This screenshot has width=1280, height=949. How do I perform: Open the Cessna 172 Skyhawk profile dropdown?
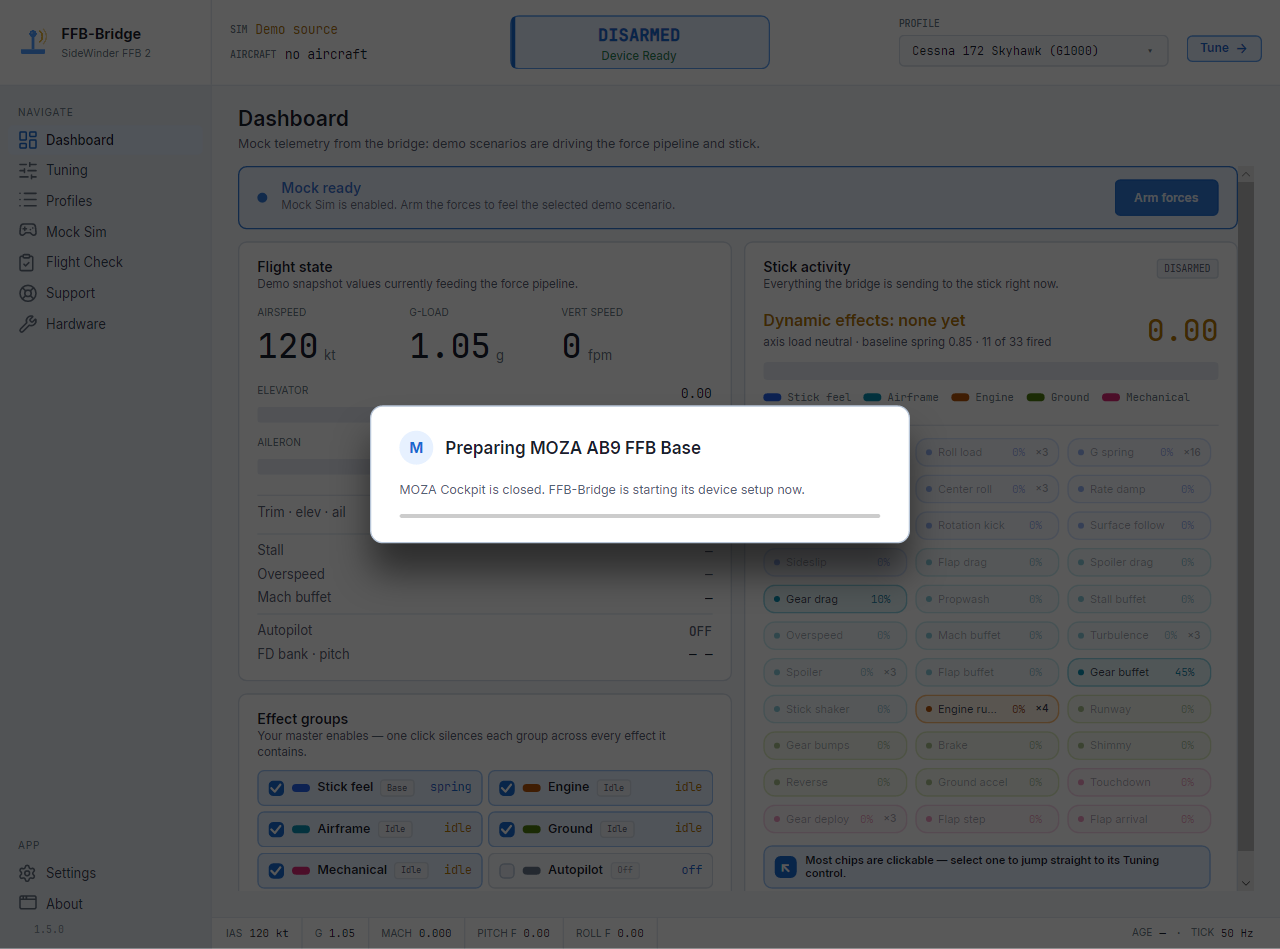pos(1033,51)
